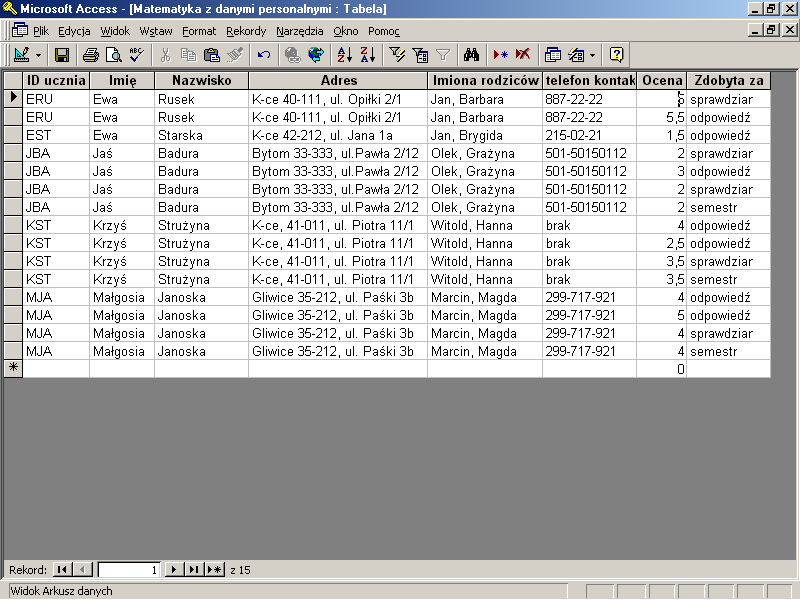Apply Filter by Selection
Screen dimensions: 800x600
click(x=397, y=55)
